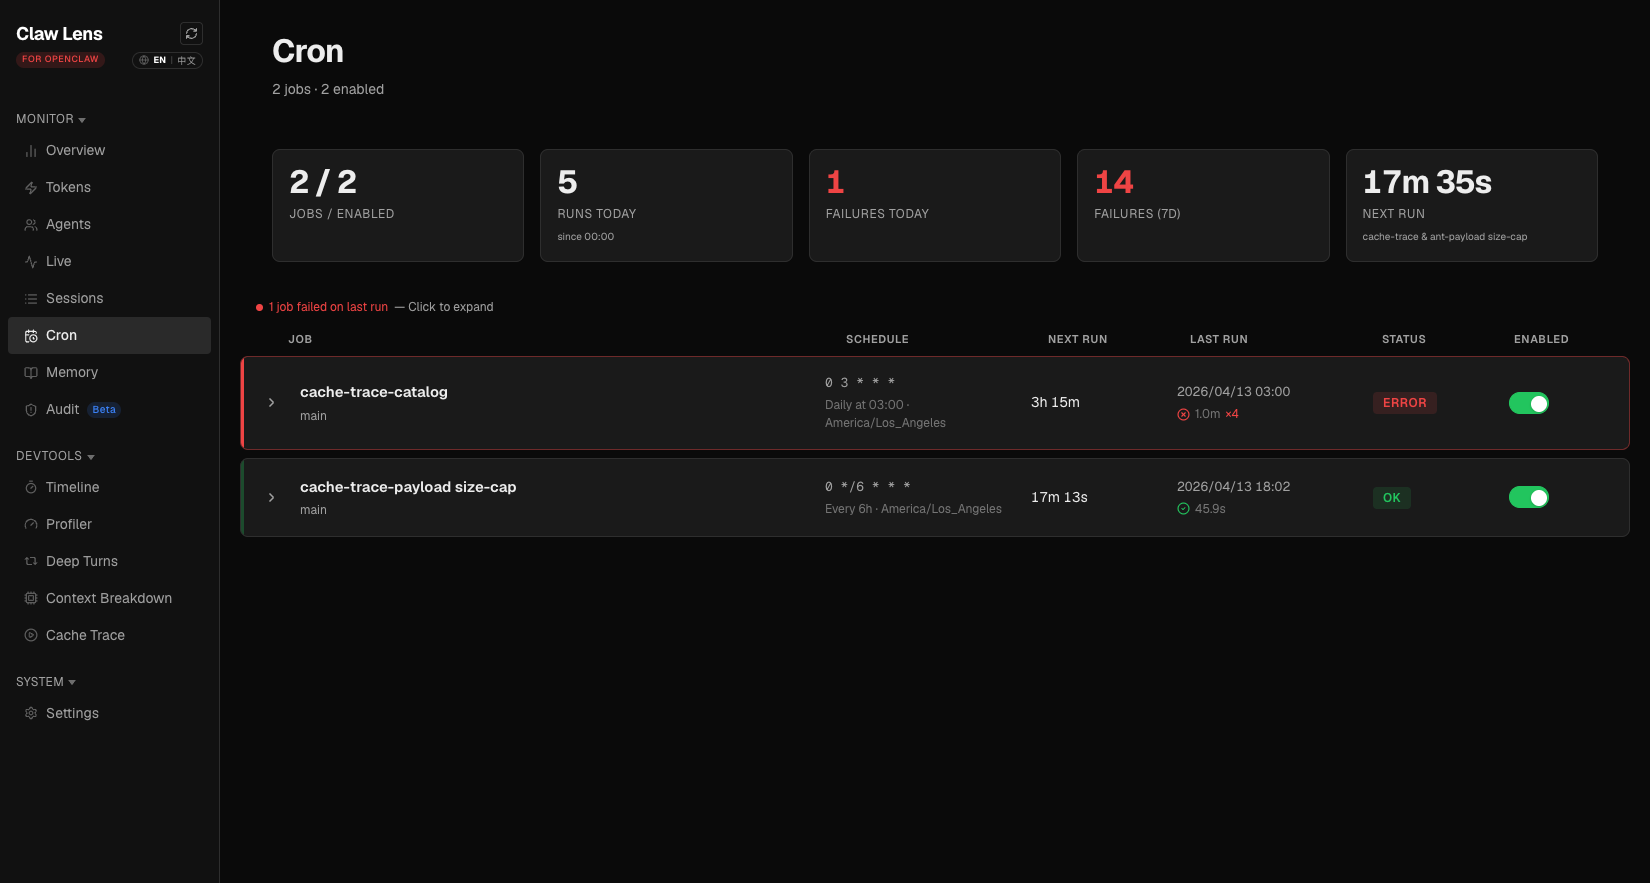1650x883 pixels.
Task: Click the Timeline stopwatch icon
Action: [x=31, y=488]
